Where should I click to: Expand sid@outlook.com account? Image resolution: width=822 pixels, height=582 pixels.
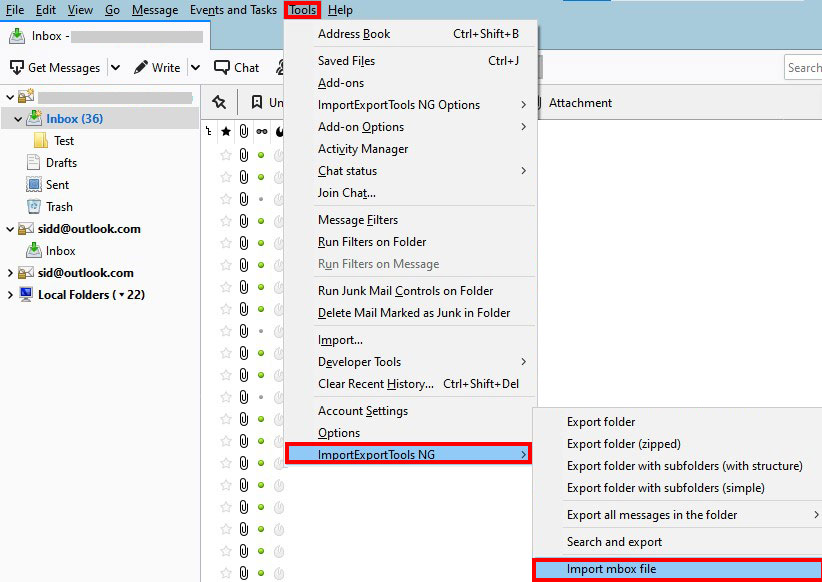coord(10,273)
